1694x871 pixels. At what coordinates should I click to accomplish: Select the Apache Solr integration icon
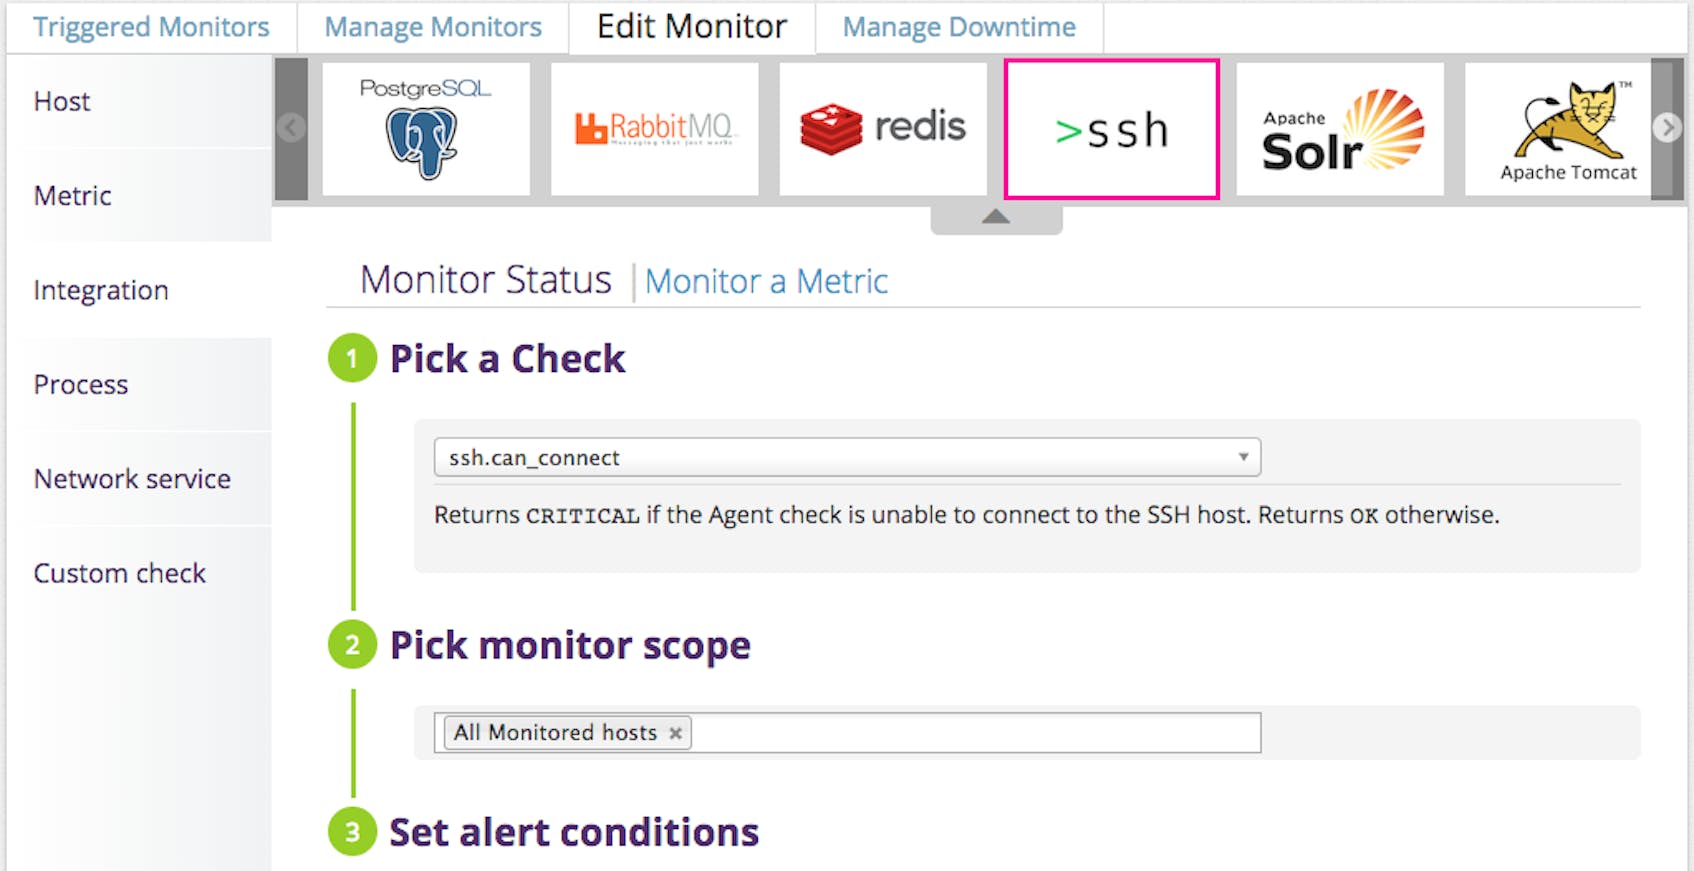pos(1340,129)
